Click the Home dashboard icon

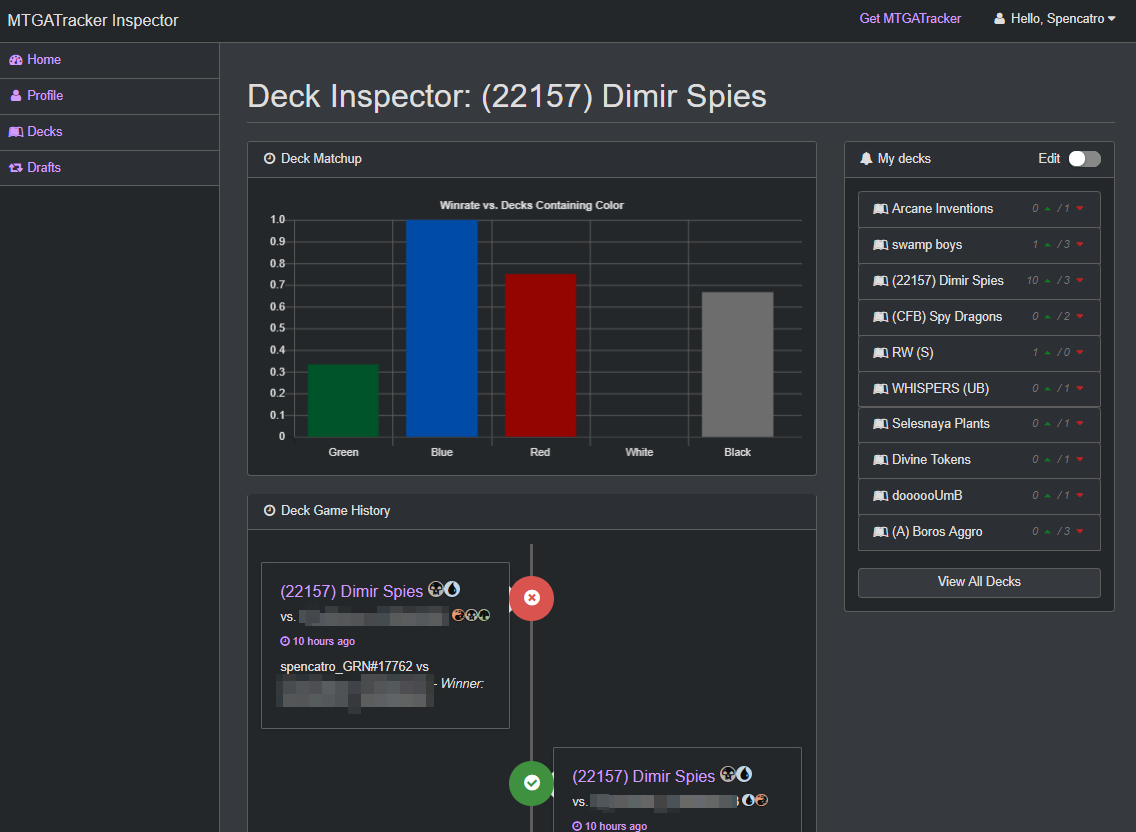click(16, 60)
